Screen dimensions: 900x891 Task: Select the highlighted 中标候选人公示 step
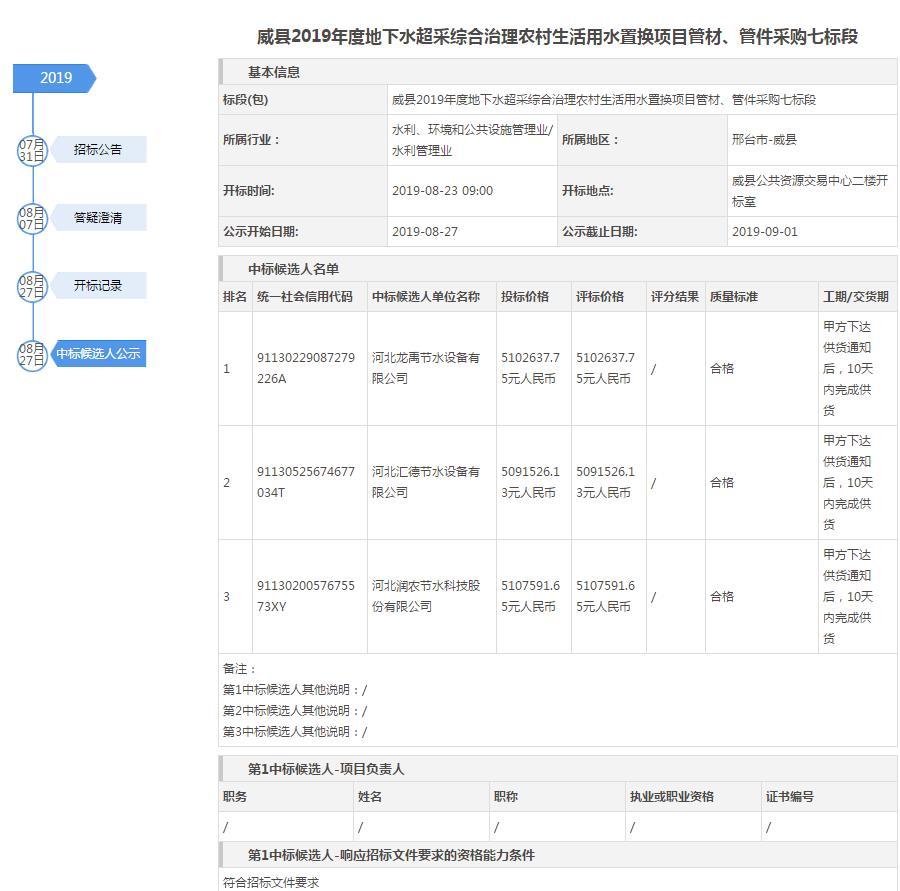(x=98, y=354)
